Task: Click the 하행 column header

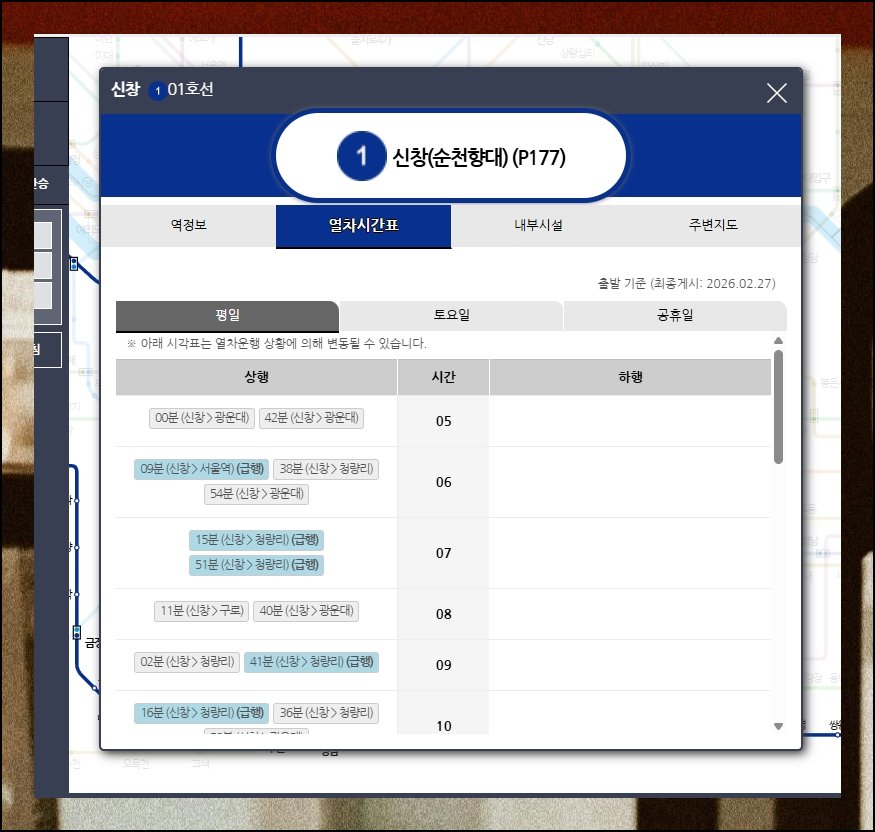Action: (x=631, y=377)
